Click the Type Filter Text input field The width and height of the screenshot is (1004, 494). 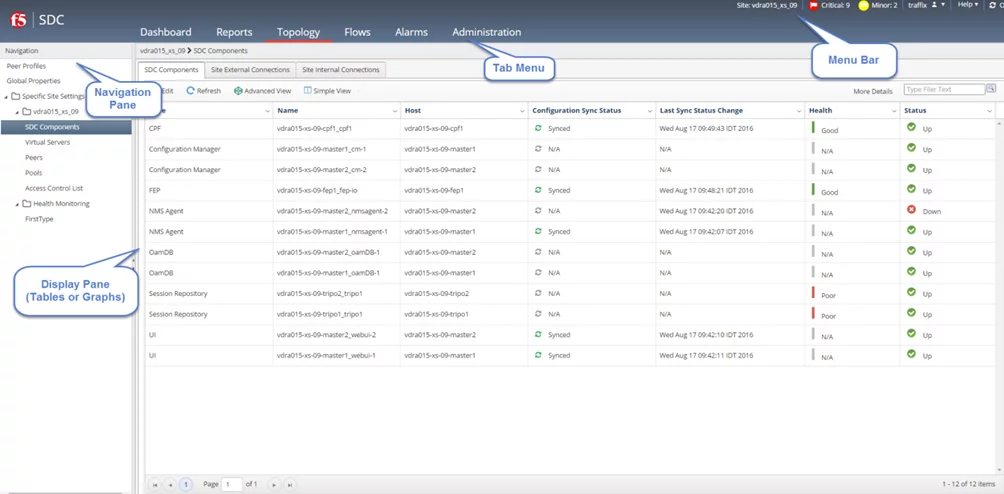(943, 90)
